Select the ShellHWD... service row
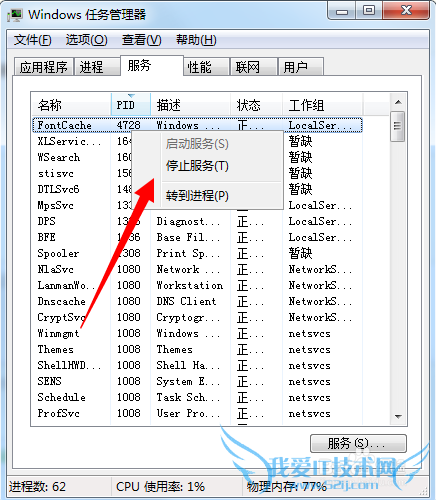The height and width of the screenshot is (500, 436). click(197, 365)
